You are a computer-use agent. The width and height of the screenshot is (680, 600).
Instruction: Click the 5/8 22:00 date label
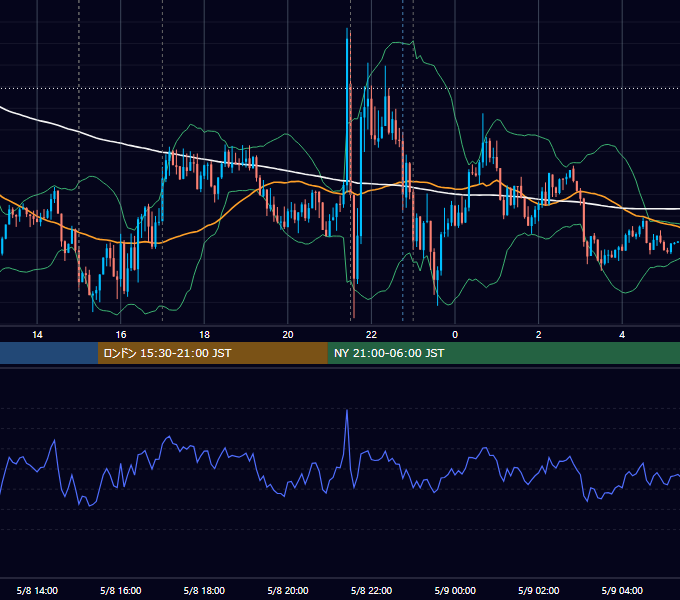point(371,590)
